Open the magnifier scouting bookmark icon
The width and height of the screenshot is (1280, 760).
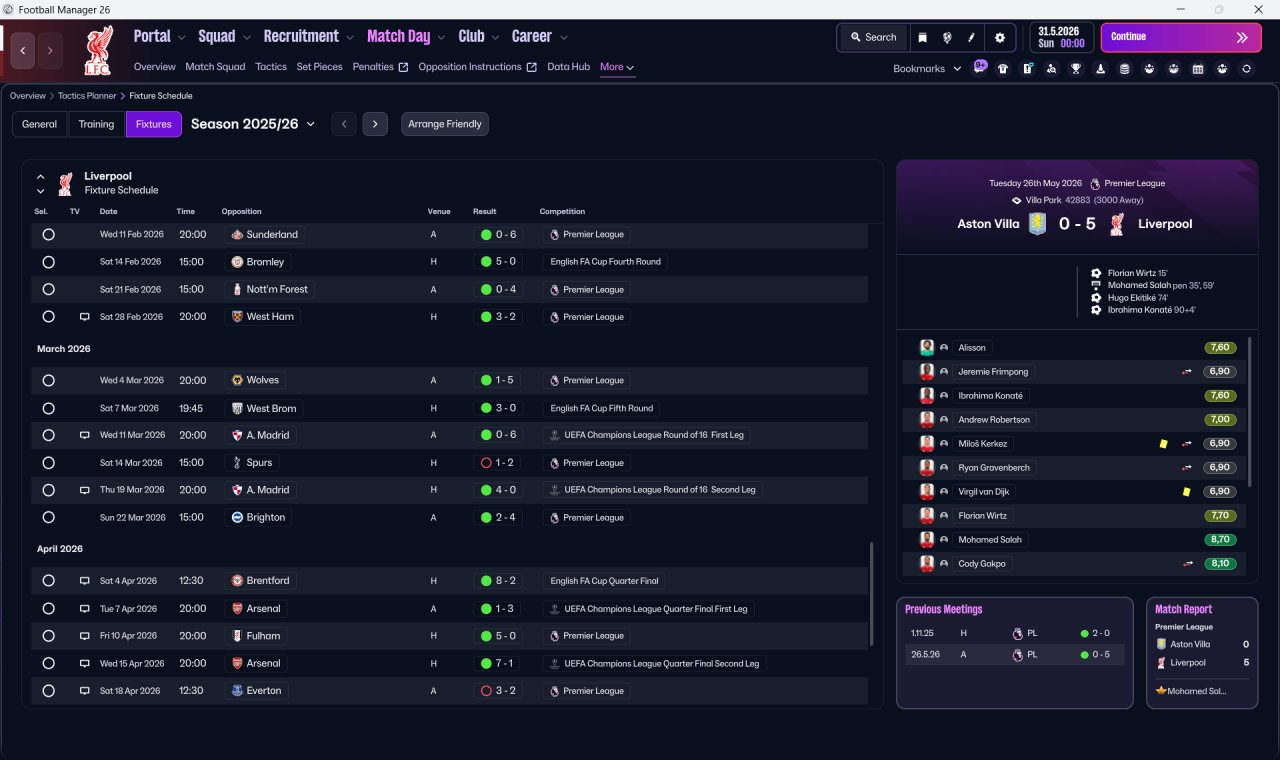(1051, 69)
